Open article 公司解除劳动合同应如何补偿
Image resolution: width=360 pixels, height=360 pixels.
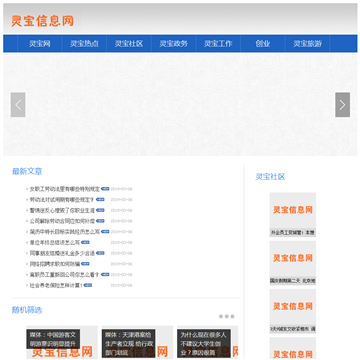click(62, 221)
